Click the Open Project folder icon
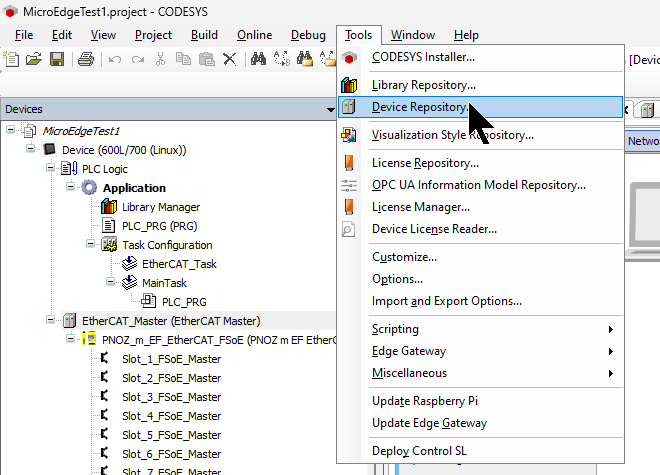 point(34,59)
